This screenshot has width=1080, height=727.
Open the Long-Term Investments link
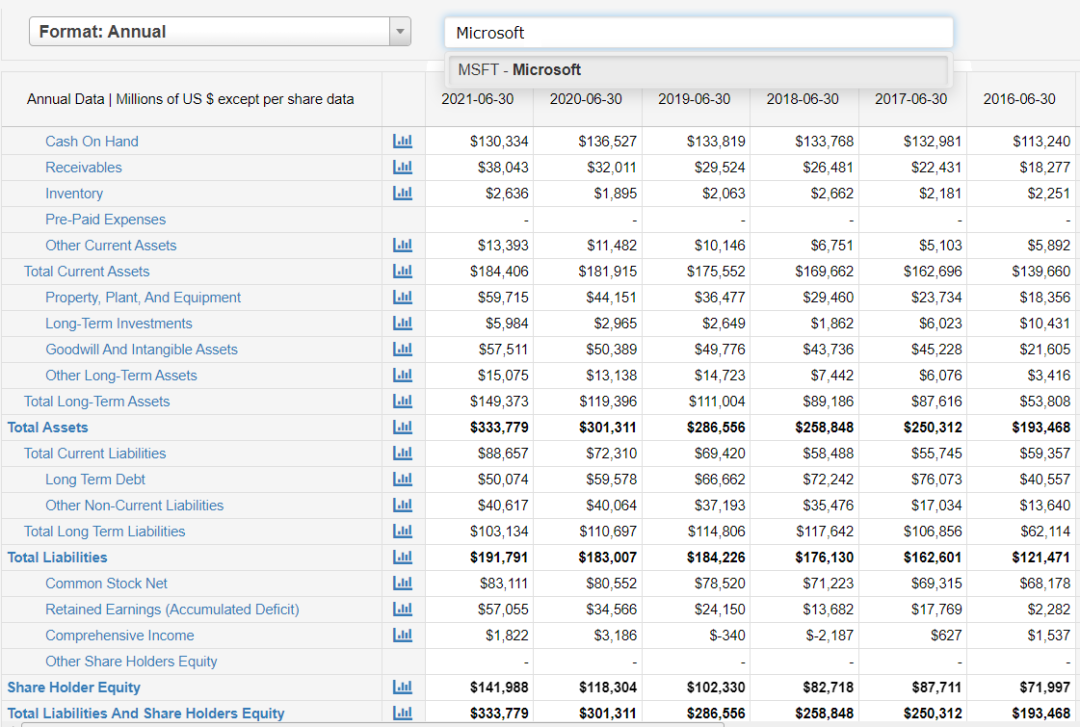118,323
